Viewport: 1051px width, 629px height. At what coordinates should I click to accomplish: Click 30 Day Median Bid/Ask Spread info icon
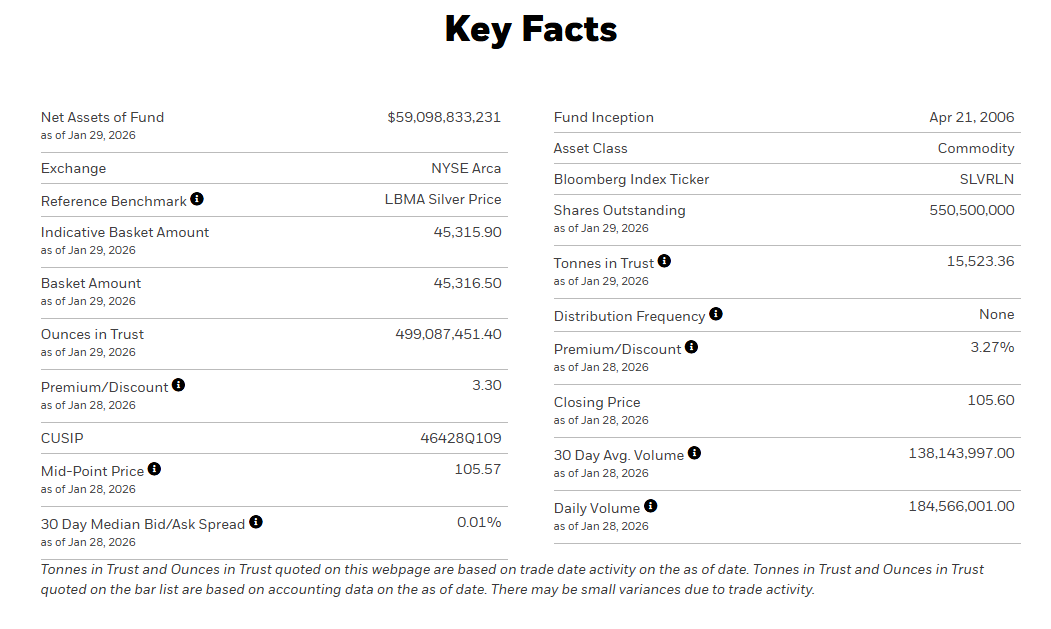pyautogui.click(x=256, y=522)
